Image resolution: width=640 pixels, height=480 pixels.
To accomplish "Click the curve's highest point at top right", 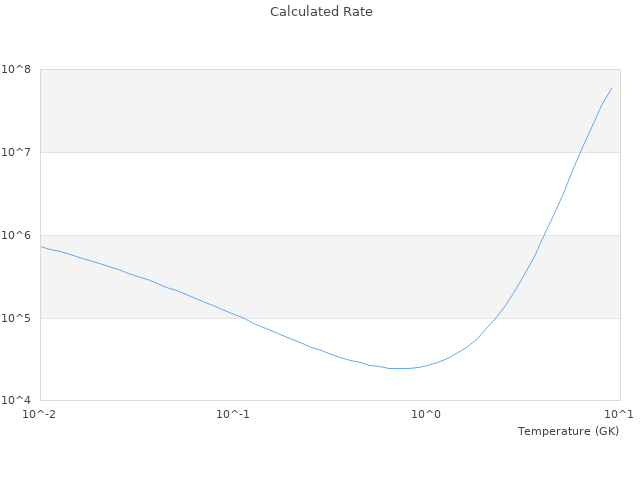I will (x=611, y=88).
